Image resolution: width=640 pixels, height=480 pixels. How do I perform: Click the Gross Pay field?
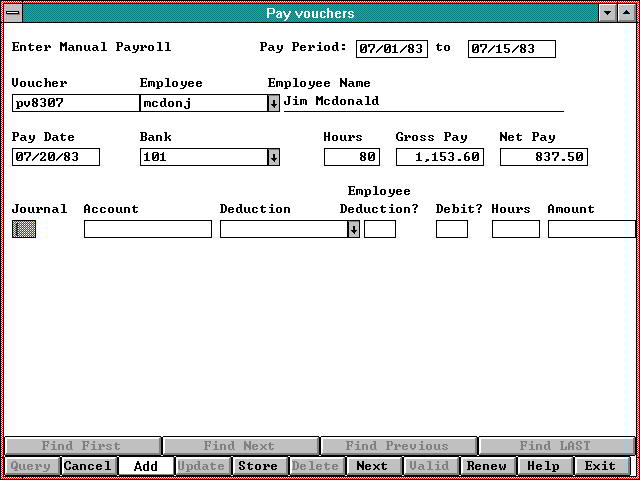pyautogui.click(x=440, y=157)
